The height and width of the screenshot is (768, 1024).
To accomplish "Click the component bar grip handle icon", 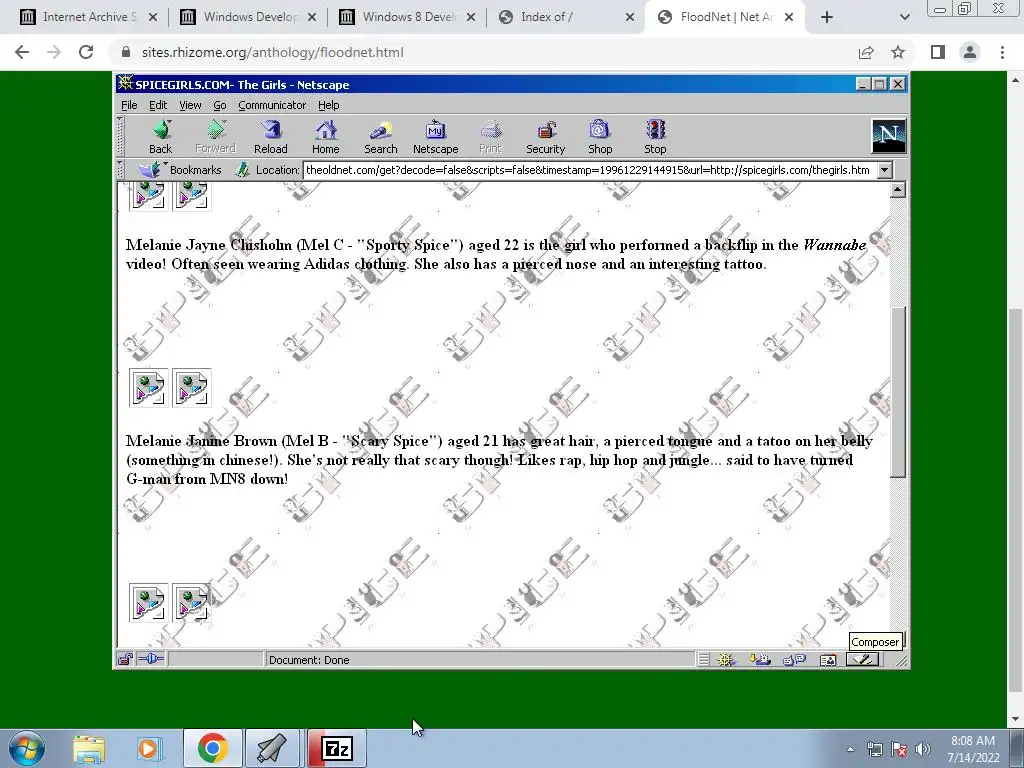I will [x=703, y=660].
